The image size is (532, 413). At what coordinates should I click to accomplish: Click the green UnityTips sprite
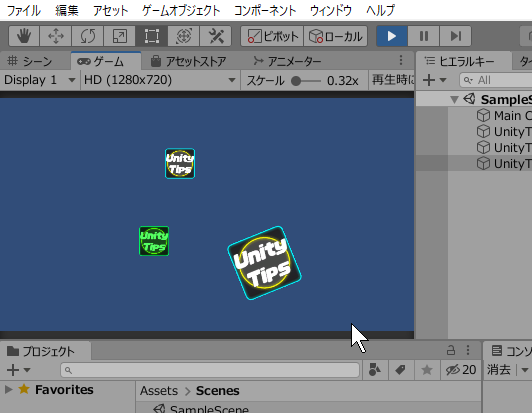pyautogui.click(x=154, y=241)
